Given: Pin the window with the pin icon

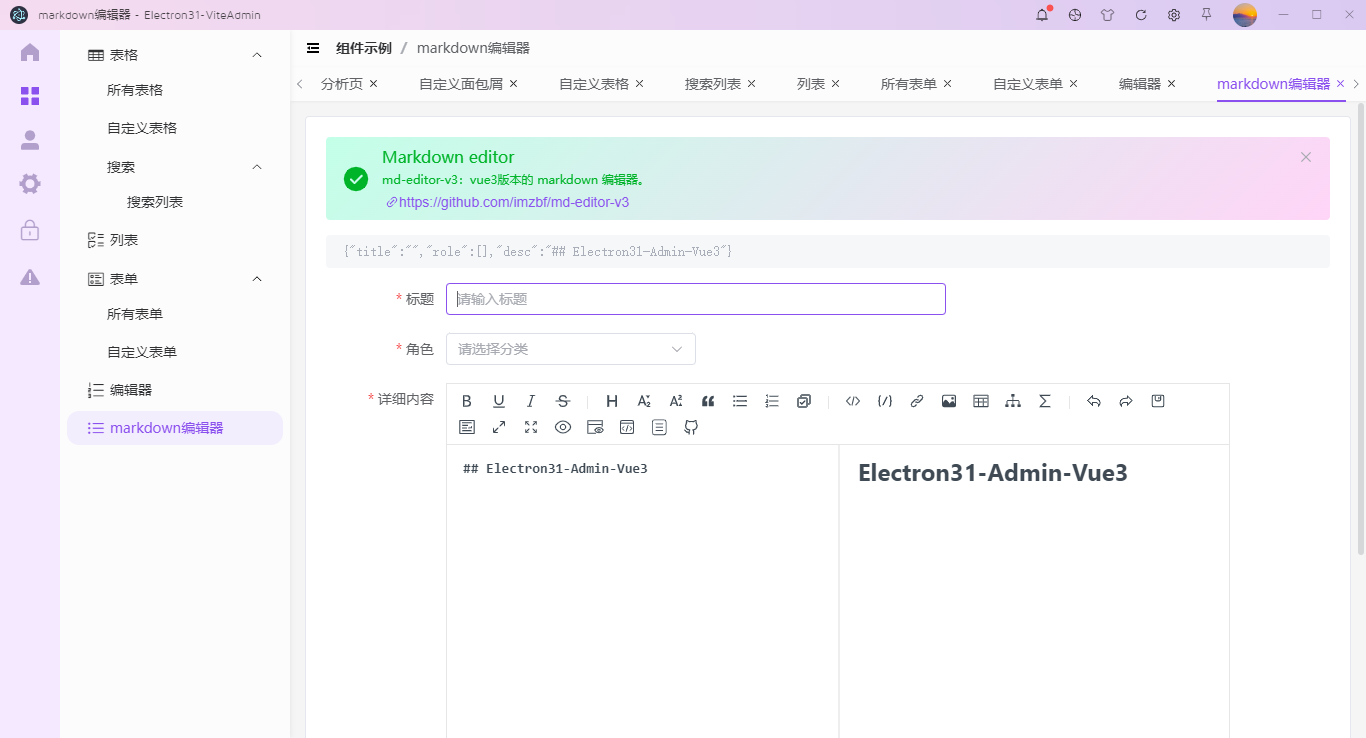Looking at the screenshot, I should point(1207,15).
